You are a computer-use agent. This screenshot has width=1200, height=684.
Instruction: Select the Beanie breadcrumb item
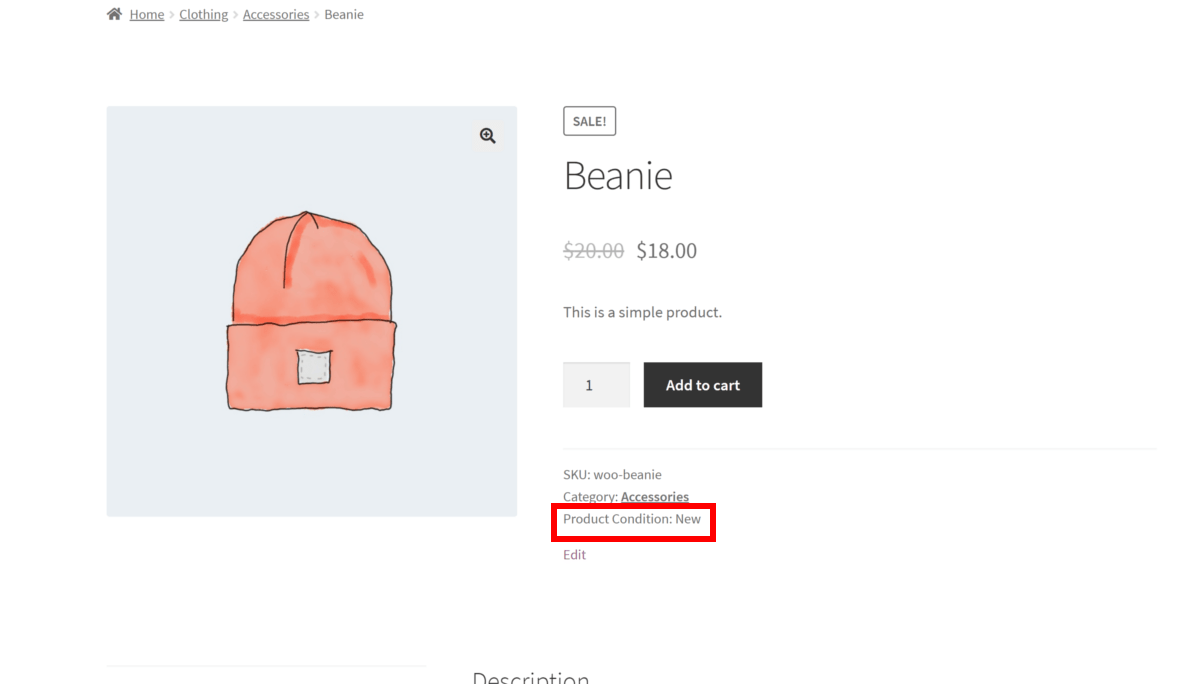344,14
